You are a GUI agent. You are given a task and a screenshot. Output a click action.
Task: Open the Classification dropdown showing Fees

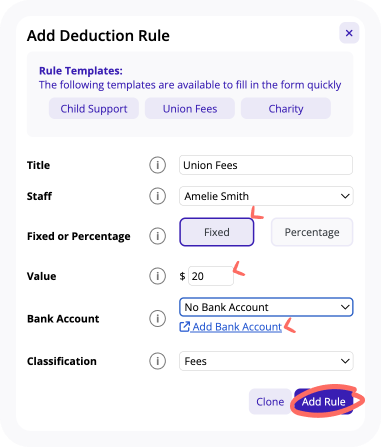tap(266, 361)
